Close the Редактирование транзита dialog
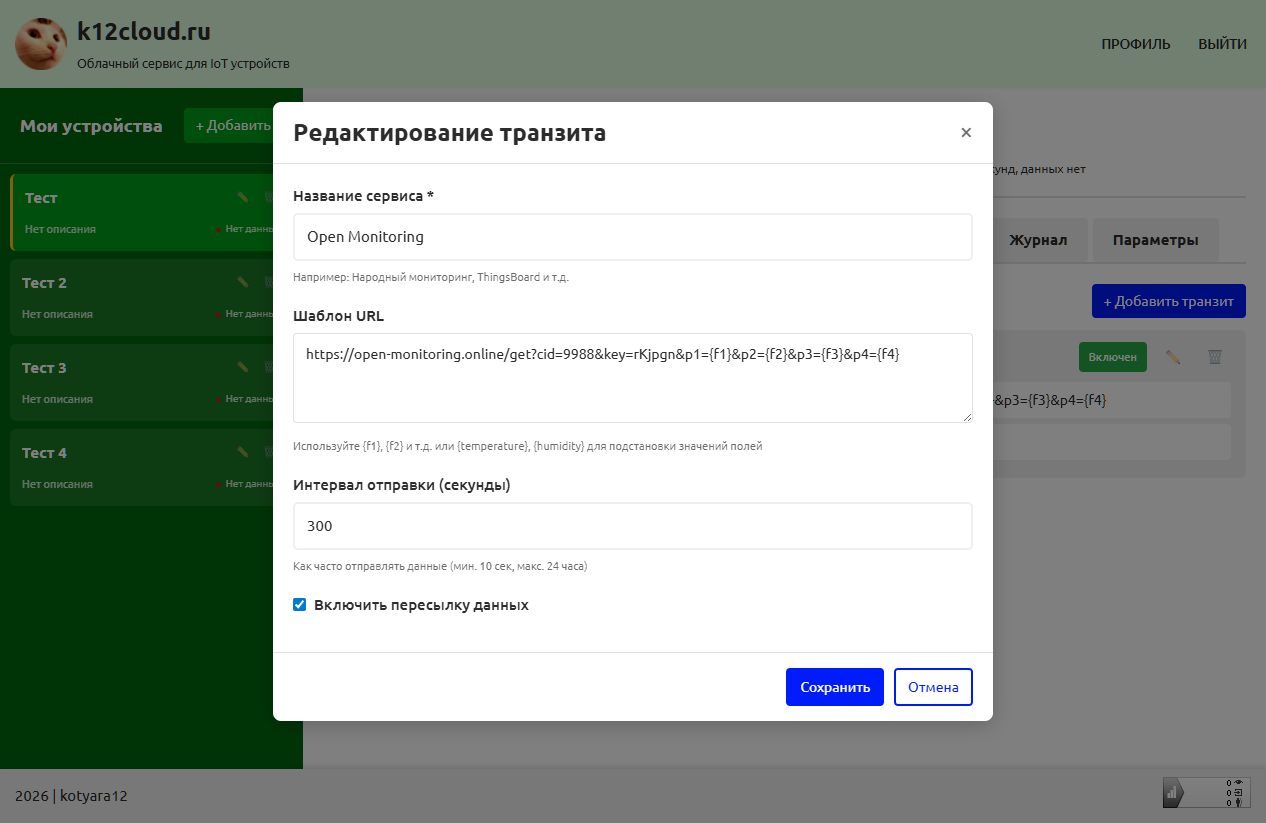This screenshot has width=1266, height=823. pos(966,132)
